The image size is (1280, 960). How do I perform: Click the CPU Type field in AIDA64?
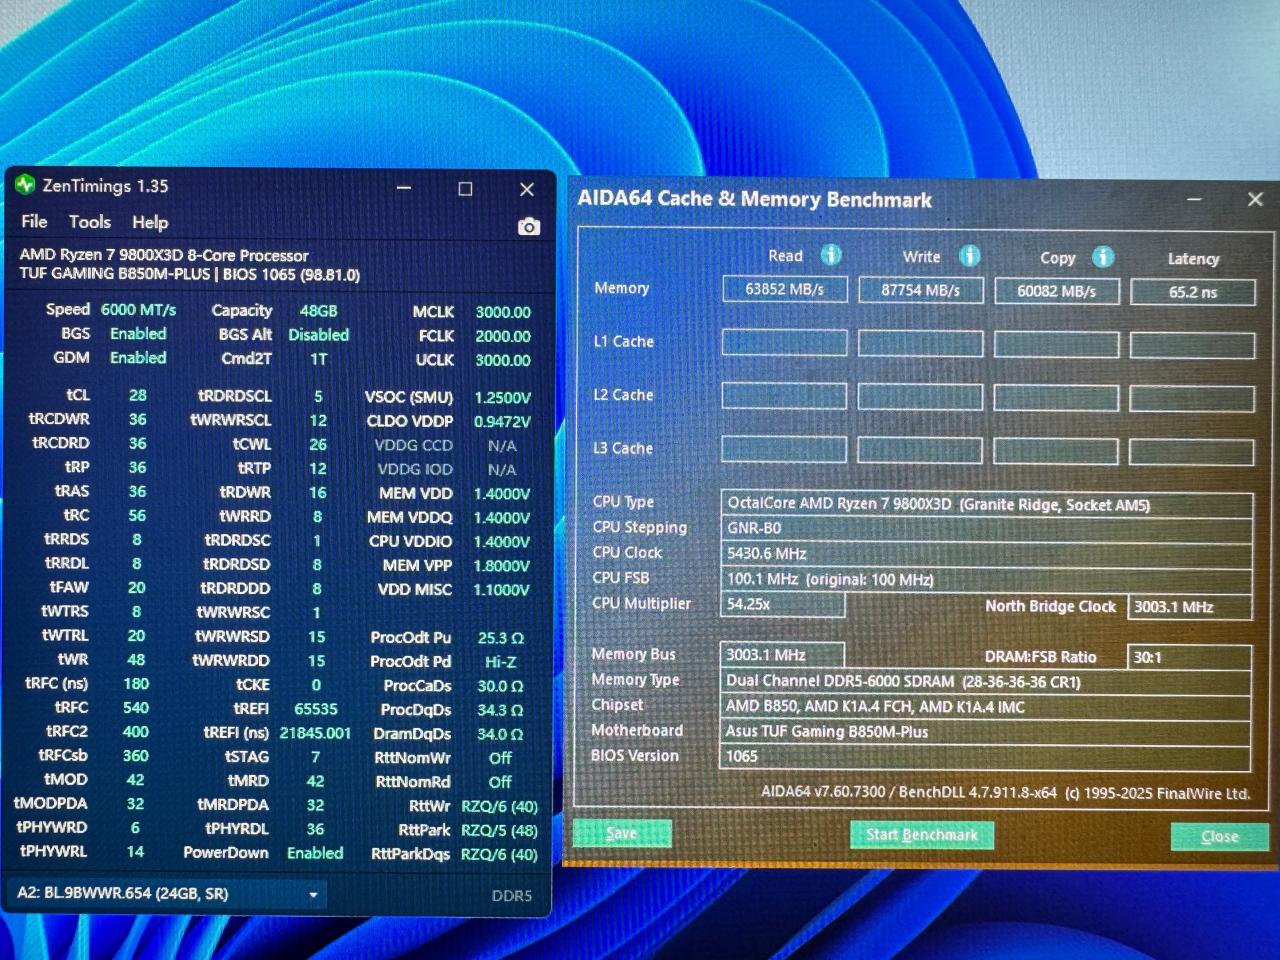(986, 504)
